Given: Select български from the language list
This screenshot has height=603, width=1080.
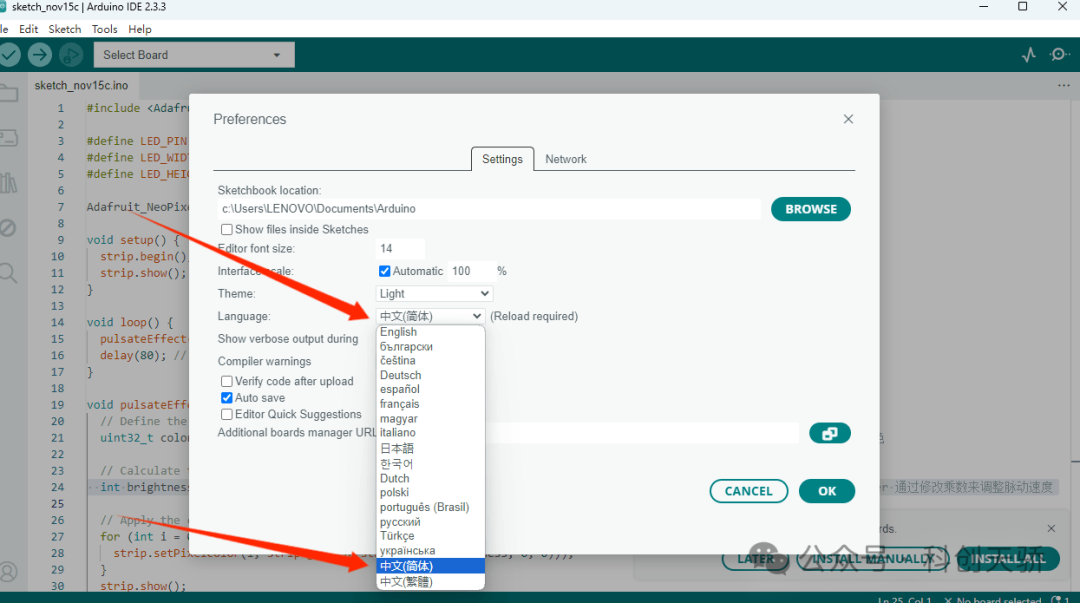Looking at the screenshot, I should coord(430,347).
